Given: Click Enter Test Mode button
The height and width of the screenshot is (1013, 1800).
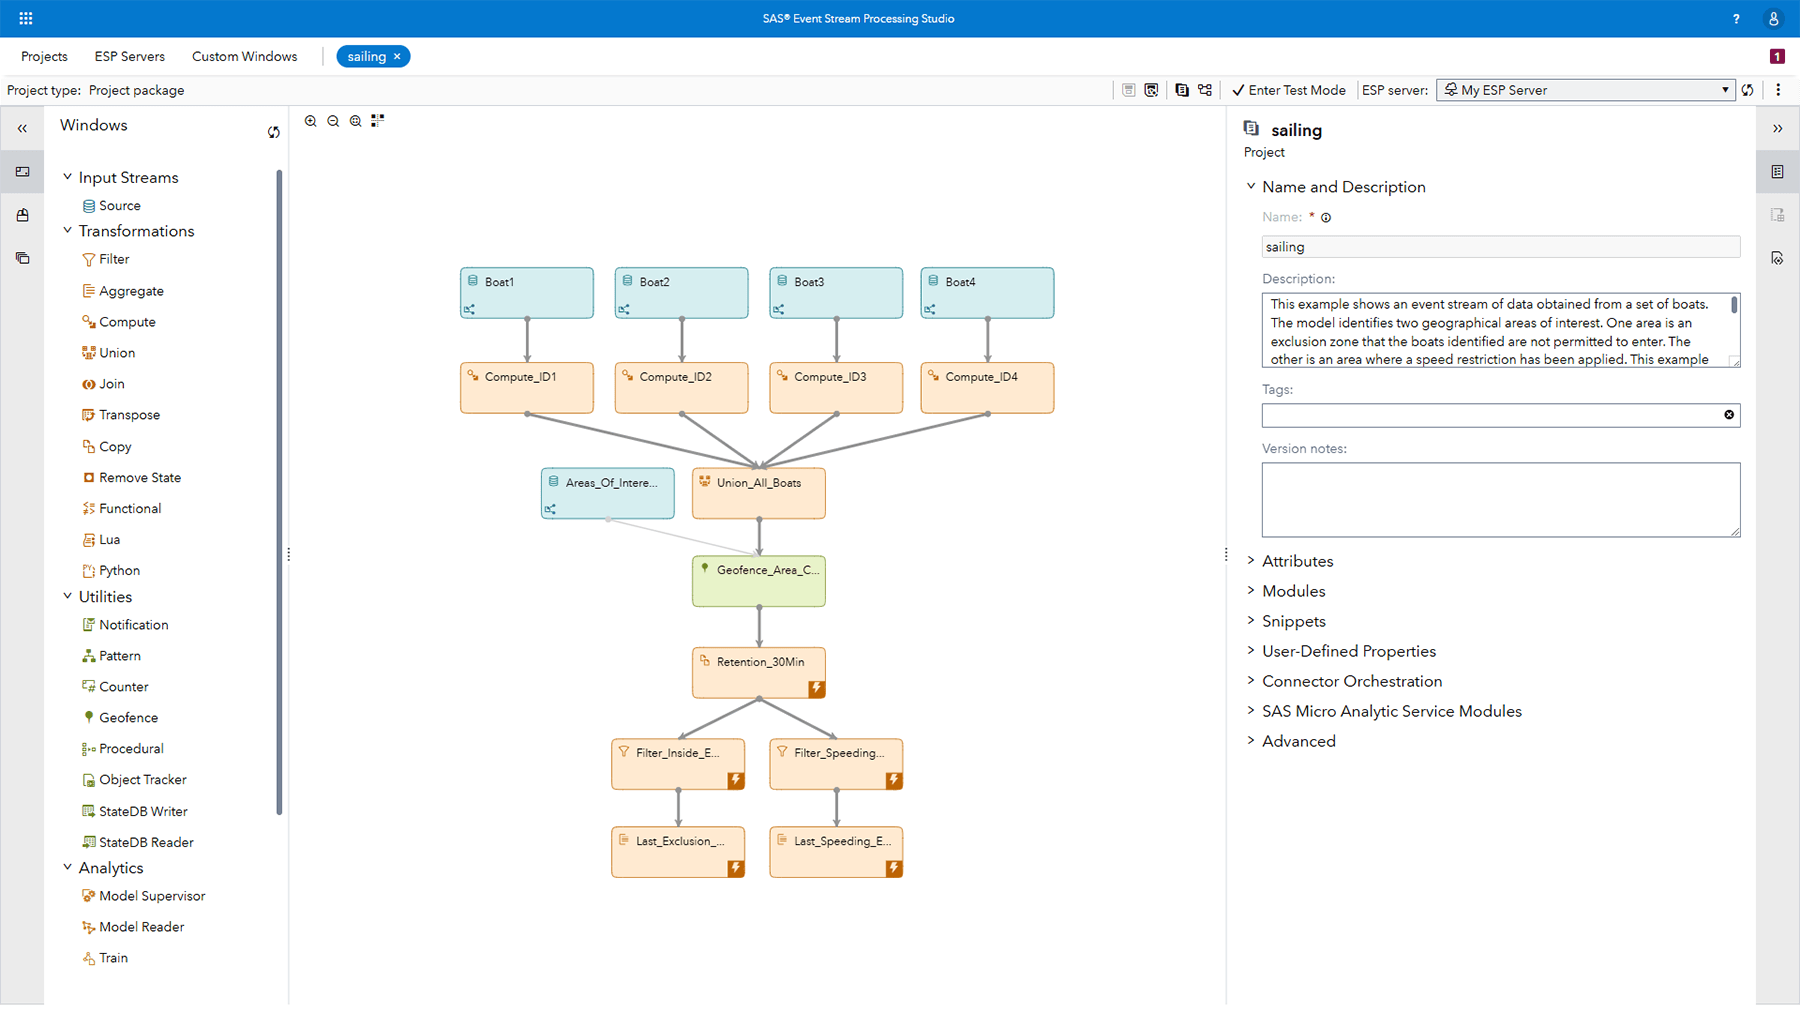Looking at the screenshot, I should tap(1289, 90).
